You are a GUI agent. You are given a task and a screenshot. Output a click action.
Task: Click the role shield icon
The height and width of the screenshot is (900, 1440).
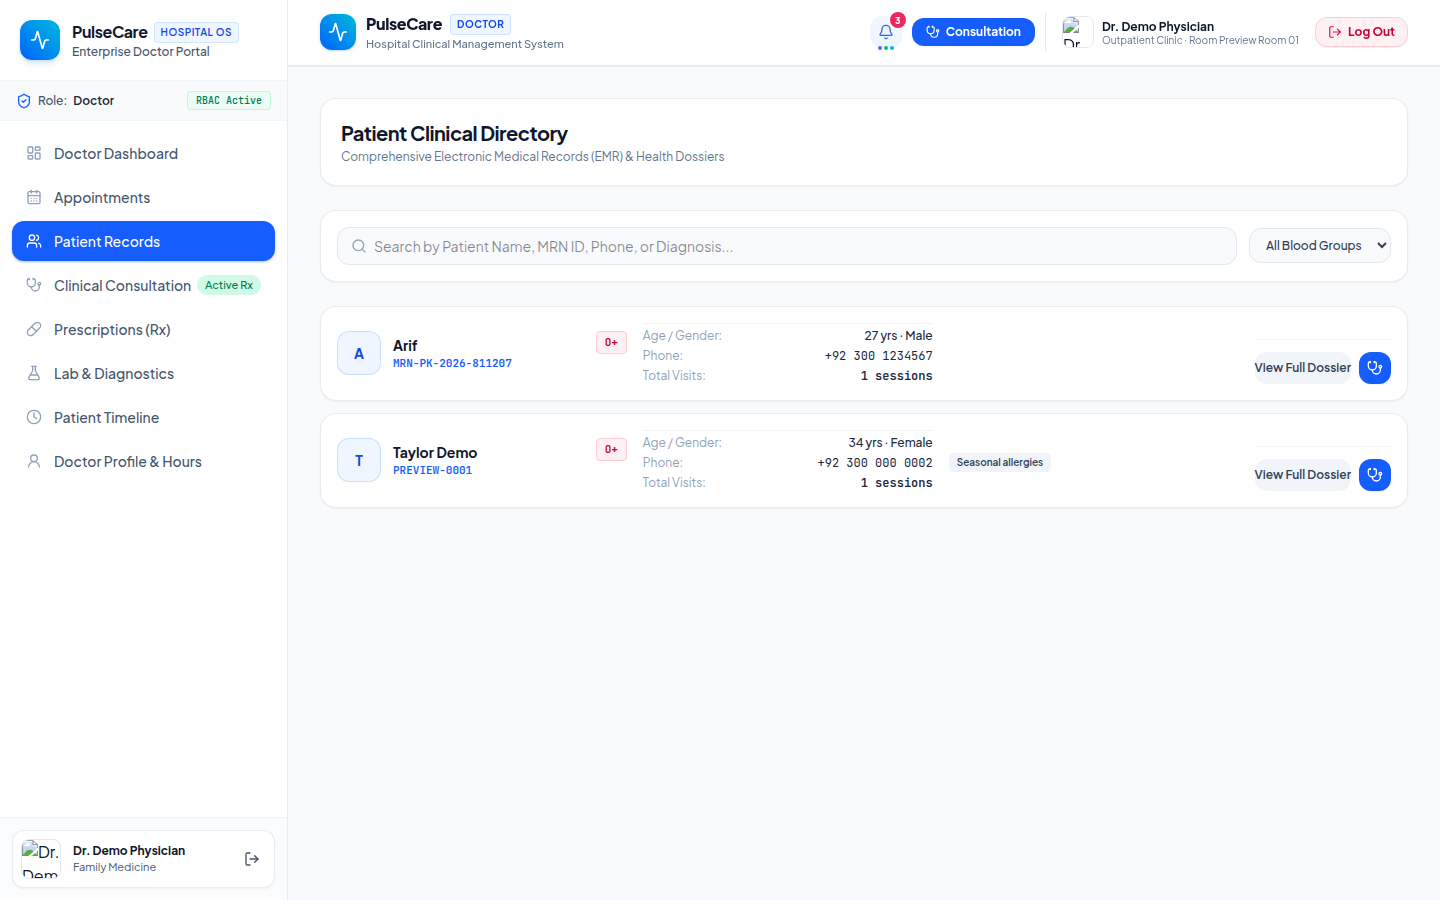click(x=24, y=101)
